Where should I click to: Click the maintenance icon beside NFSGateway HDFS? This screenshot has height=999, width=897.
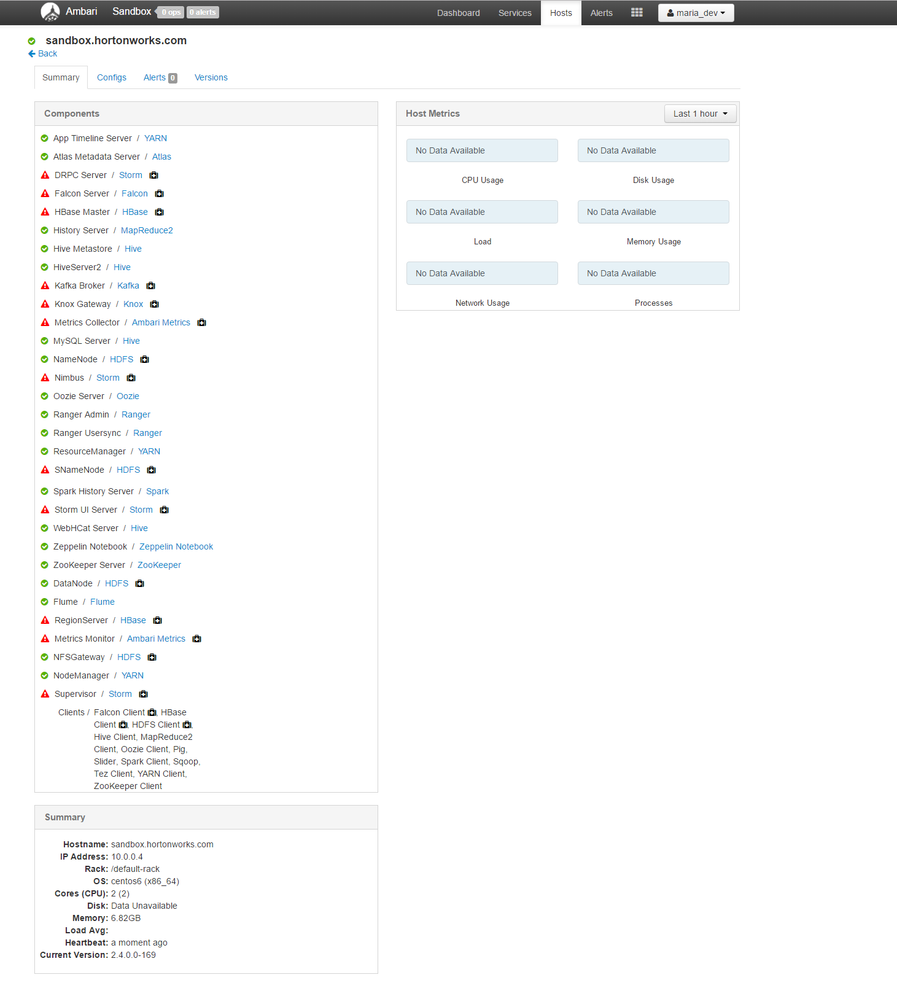click(x=152, y=658)
